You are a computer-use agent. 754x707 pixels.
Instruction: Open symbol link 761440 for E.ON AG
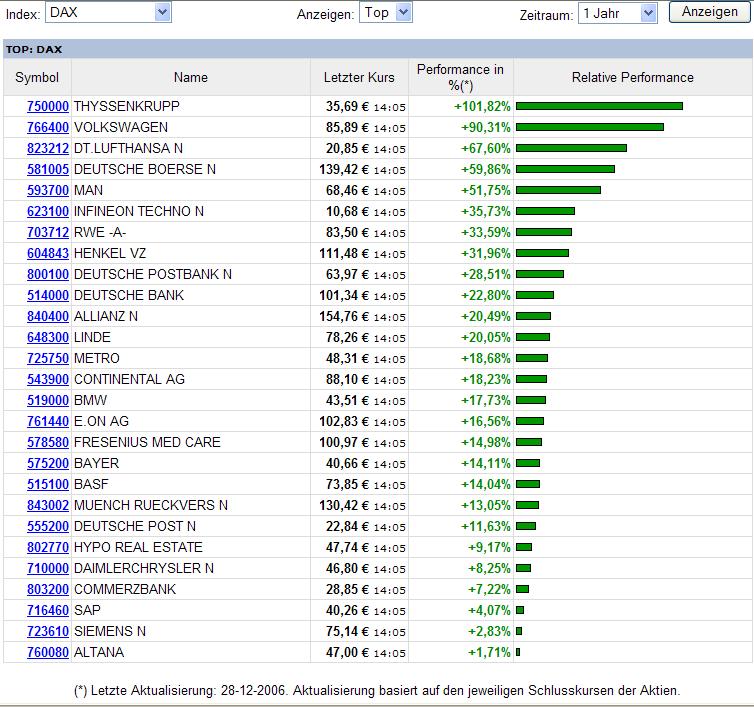pyautogui.click(x=48, y=421)
